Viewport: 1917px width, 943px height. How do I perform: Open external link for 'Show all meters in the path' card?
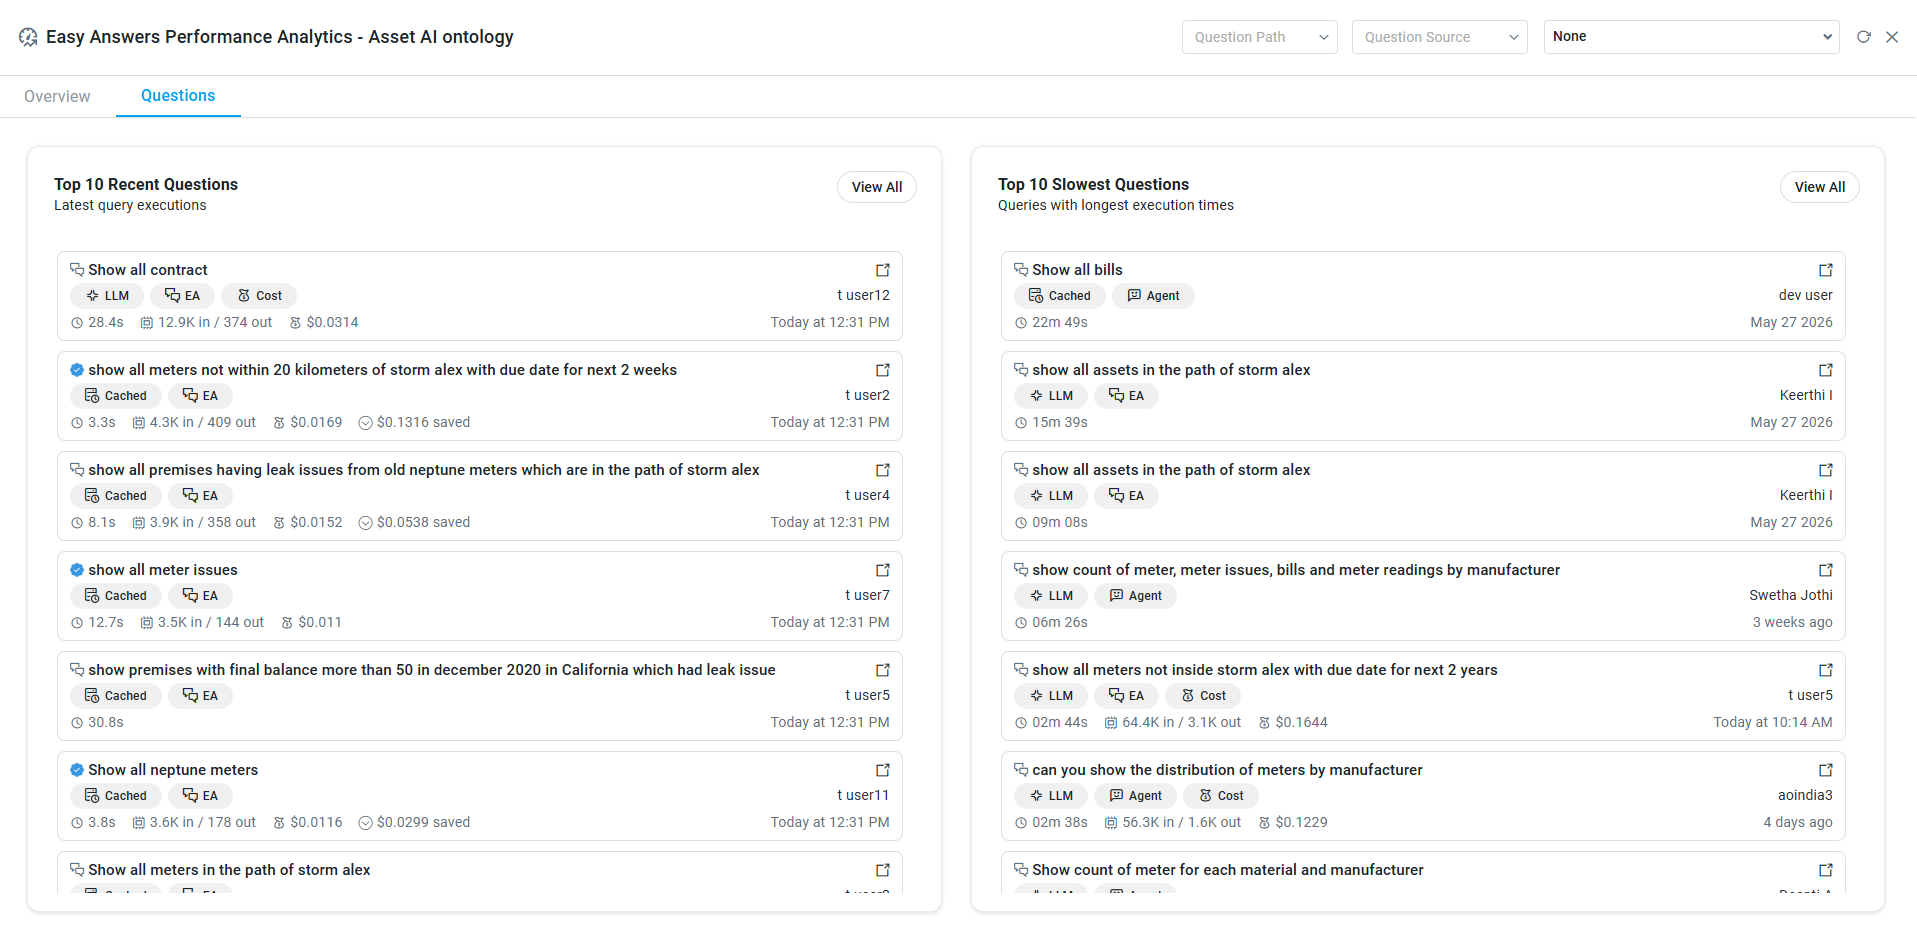pyautogui.click(x=883, y=870)
